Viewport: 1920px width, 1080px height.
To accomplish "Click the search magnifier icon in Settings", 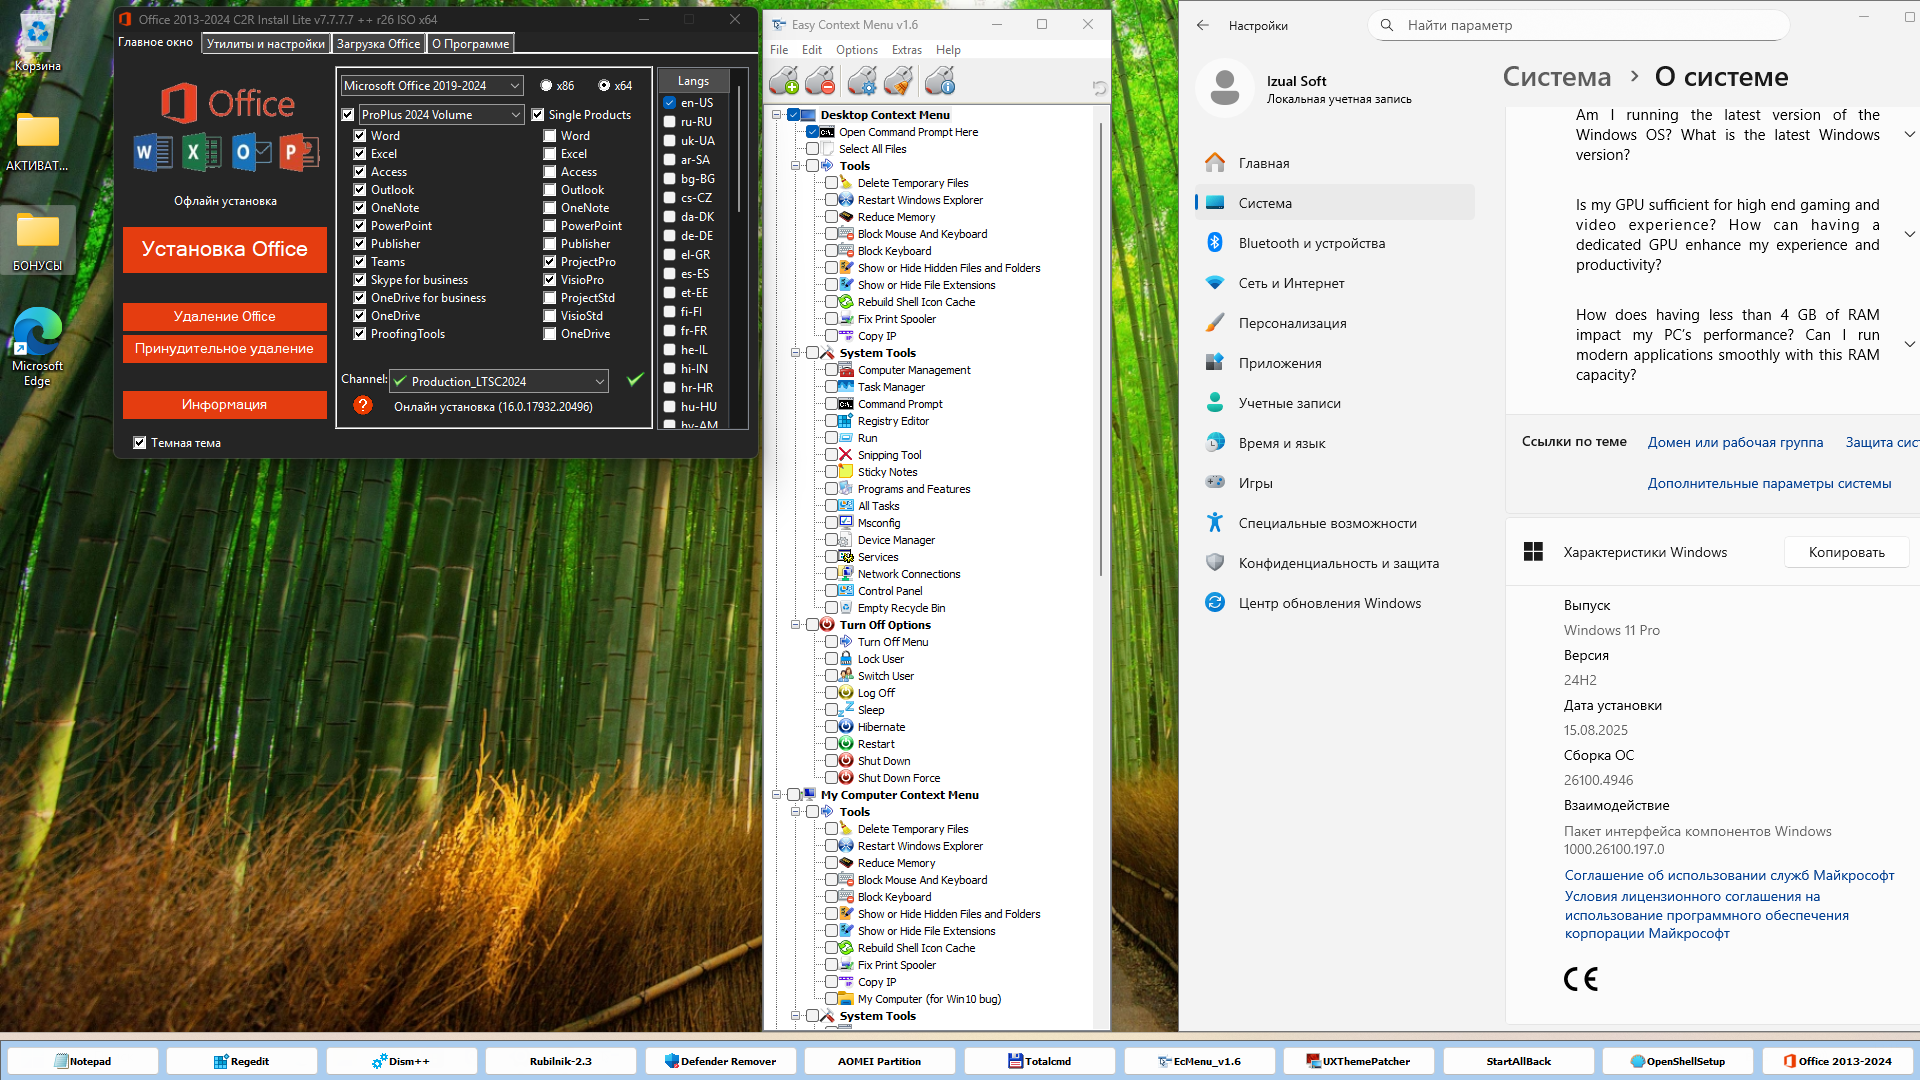I will click(x=1386, y=25).
